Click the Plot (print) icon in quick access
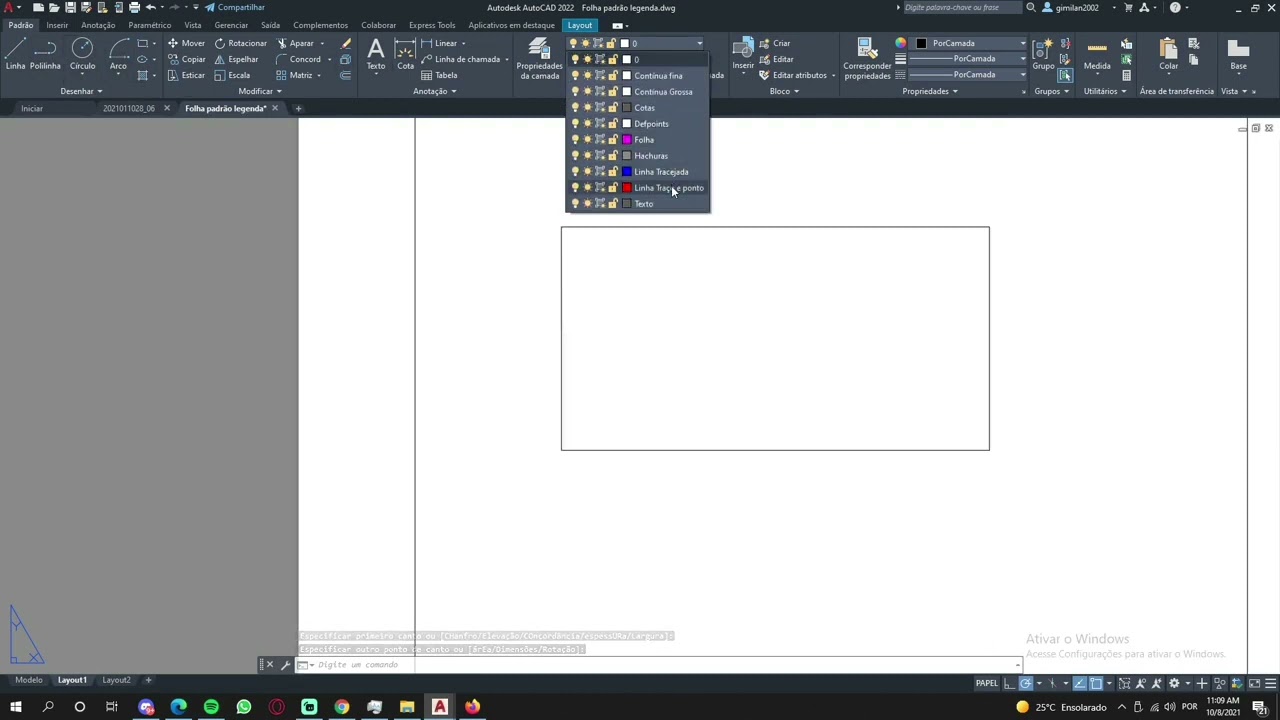The width and height of the screenshot is (1280, 720). [x=134, y=7]
